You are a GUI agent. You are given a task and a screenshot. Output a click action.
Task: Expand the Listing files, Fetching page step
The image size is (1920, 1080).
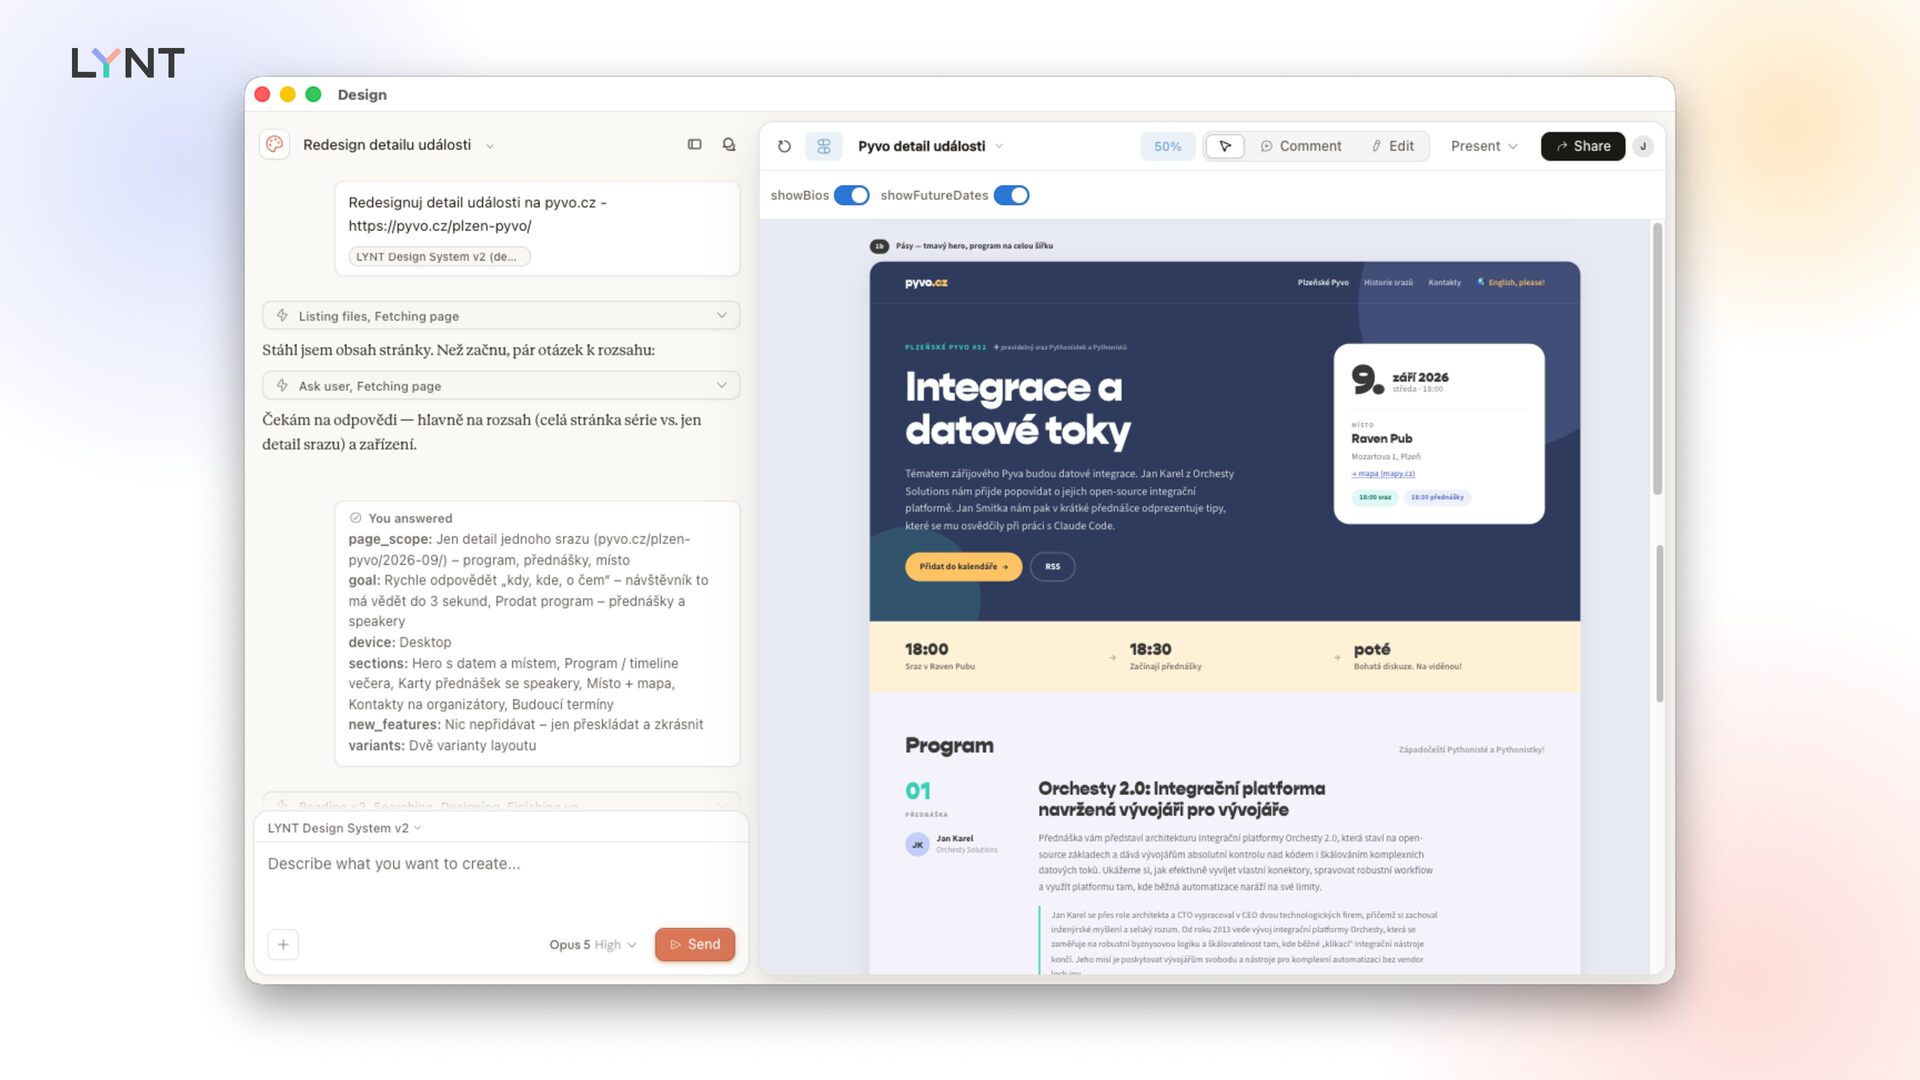click(501, 316)
